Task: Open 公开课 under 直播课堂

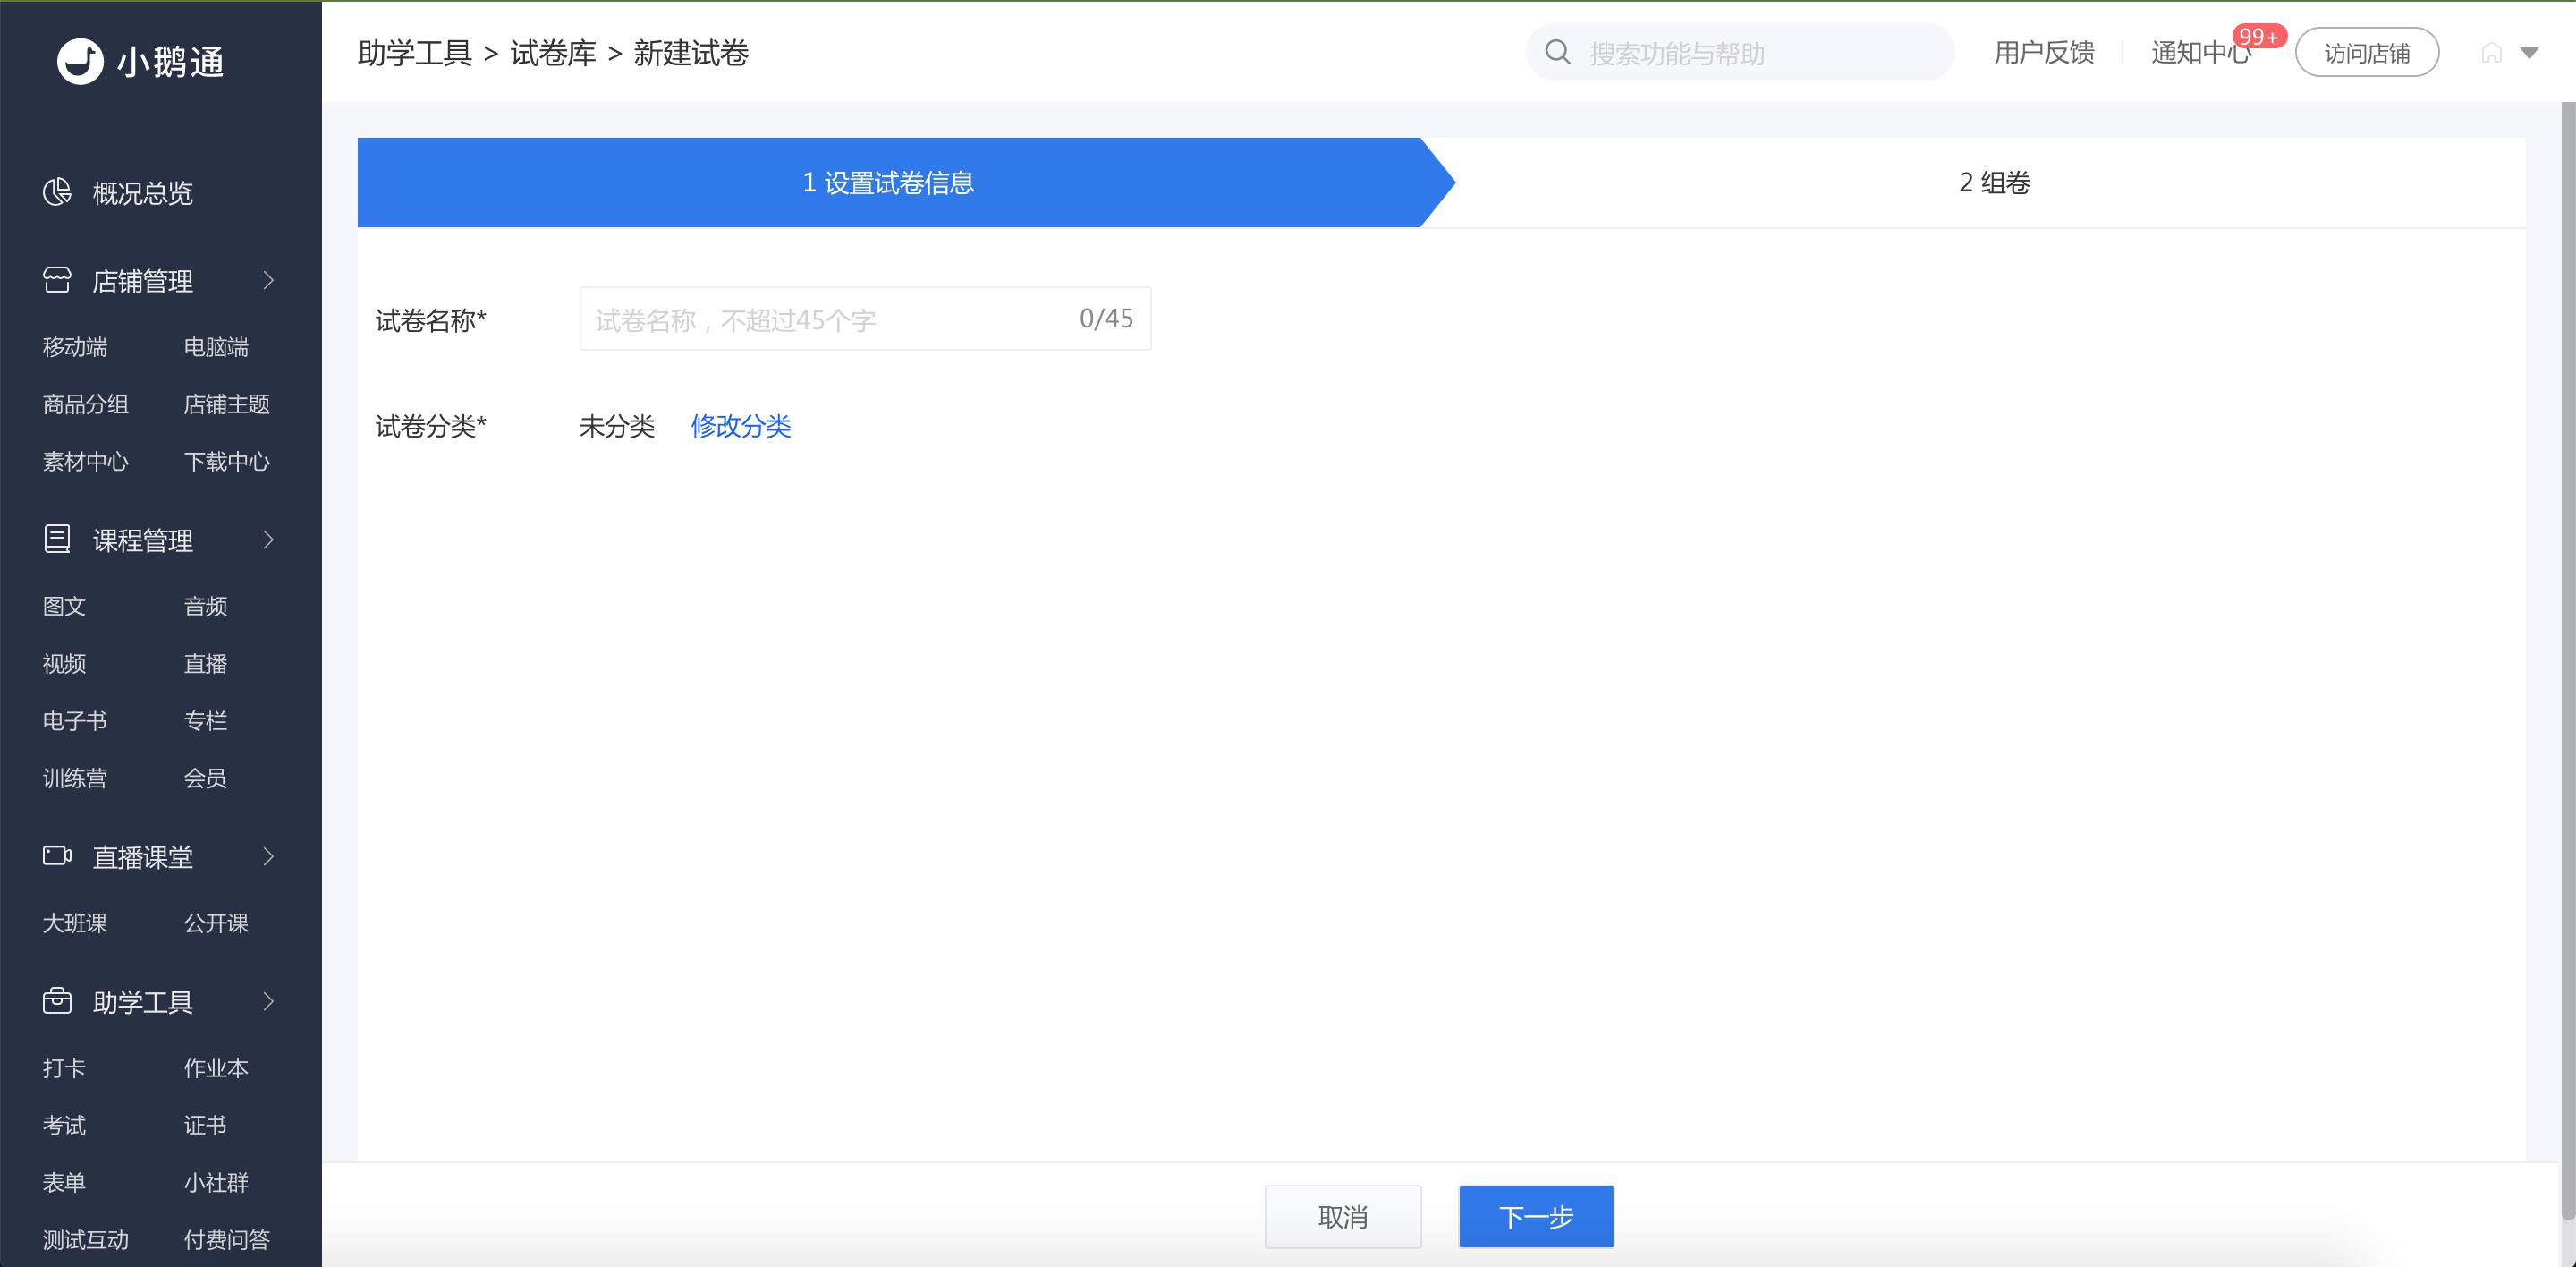Action: (216, 922)
